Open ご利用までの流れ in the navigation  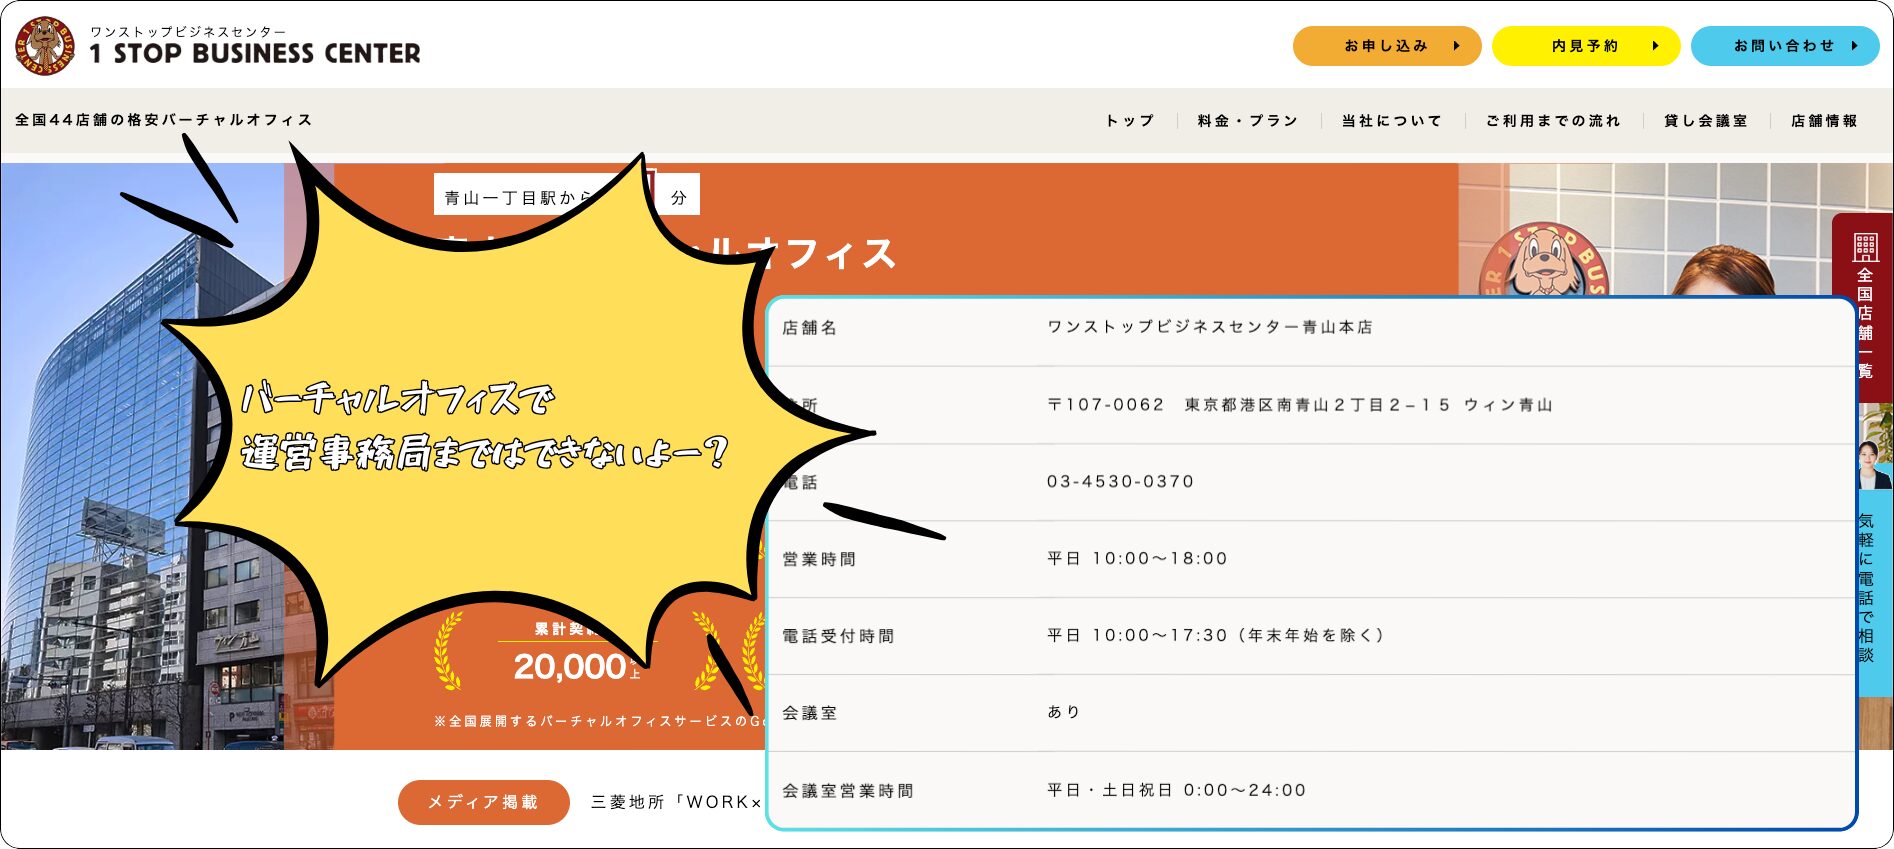(x=1552, y=121)
